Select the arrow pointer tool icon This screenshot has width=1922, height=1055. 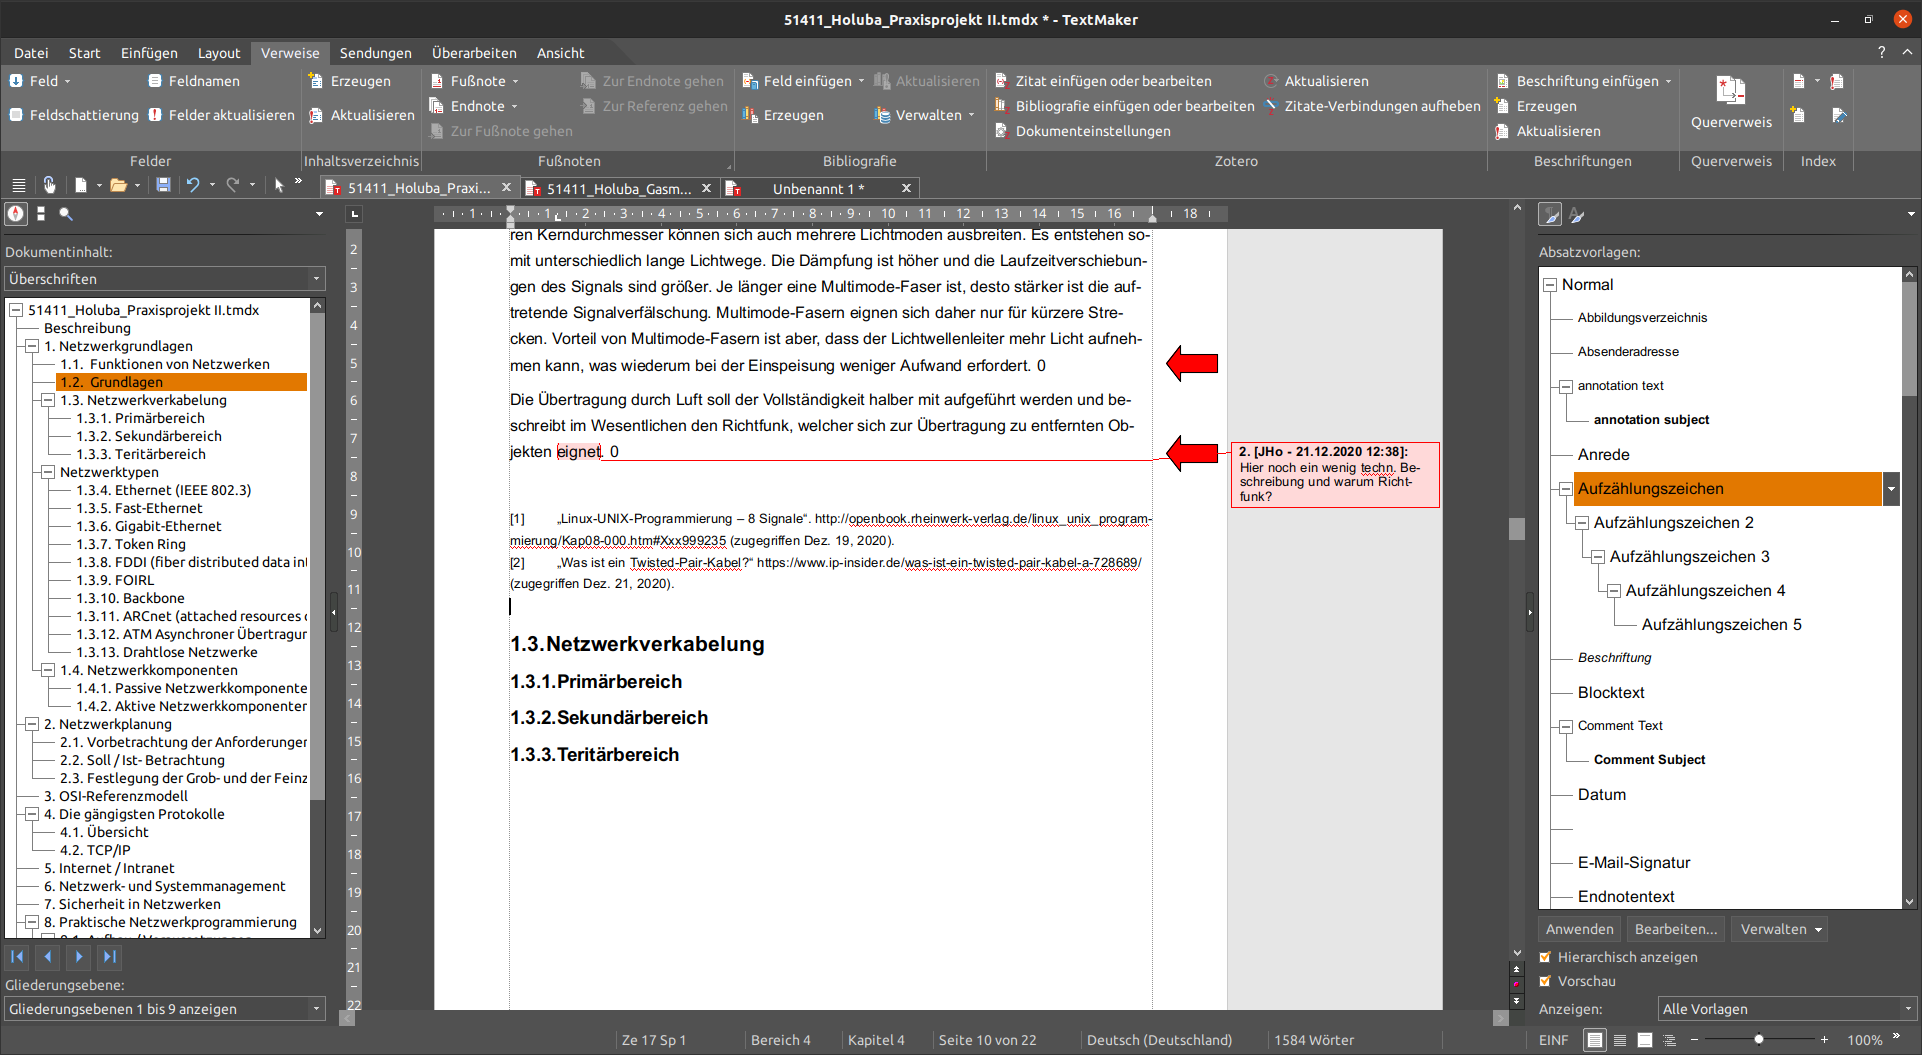coord(279,185)
